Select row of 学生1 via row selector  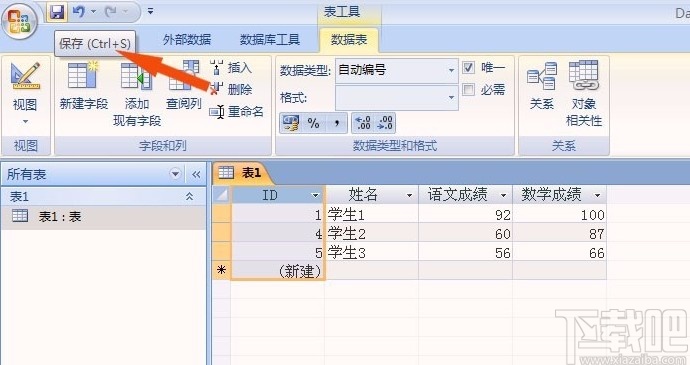(222, 214)
